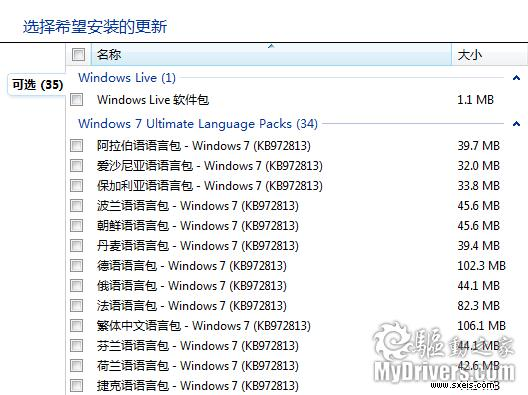Collapse the Windows Live group arrow

point(516,78)
